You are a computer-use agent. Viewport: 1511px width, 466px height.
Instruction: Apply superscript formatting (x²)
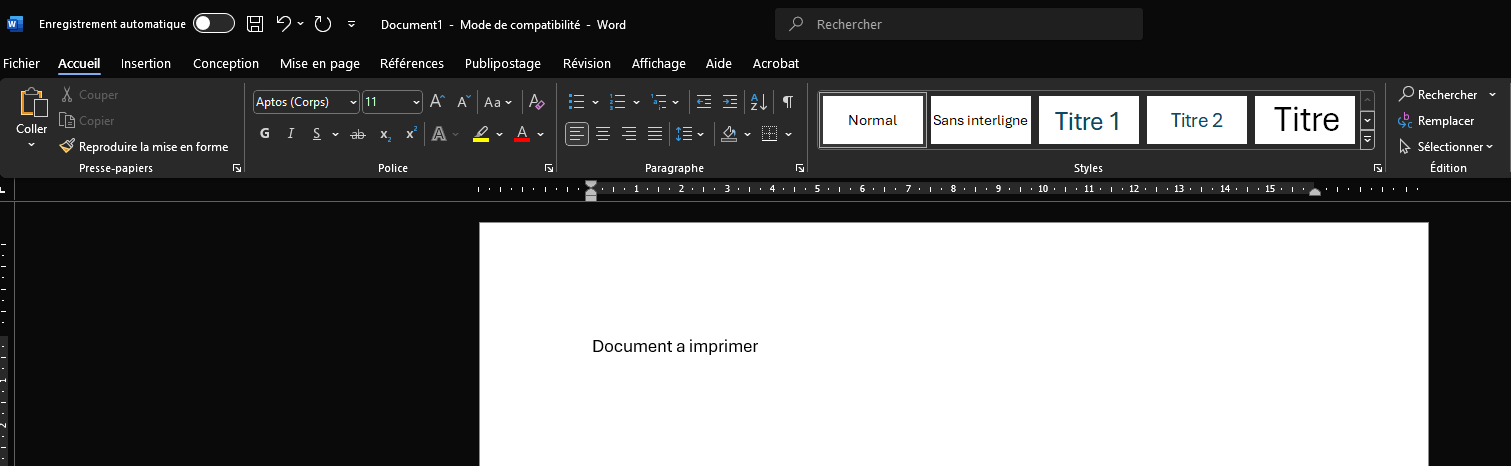click(411, 134)
